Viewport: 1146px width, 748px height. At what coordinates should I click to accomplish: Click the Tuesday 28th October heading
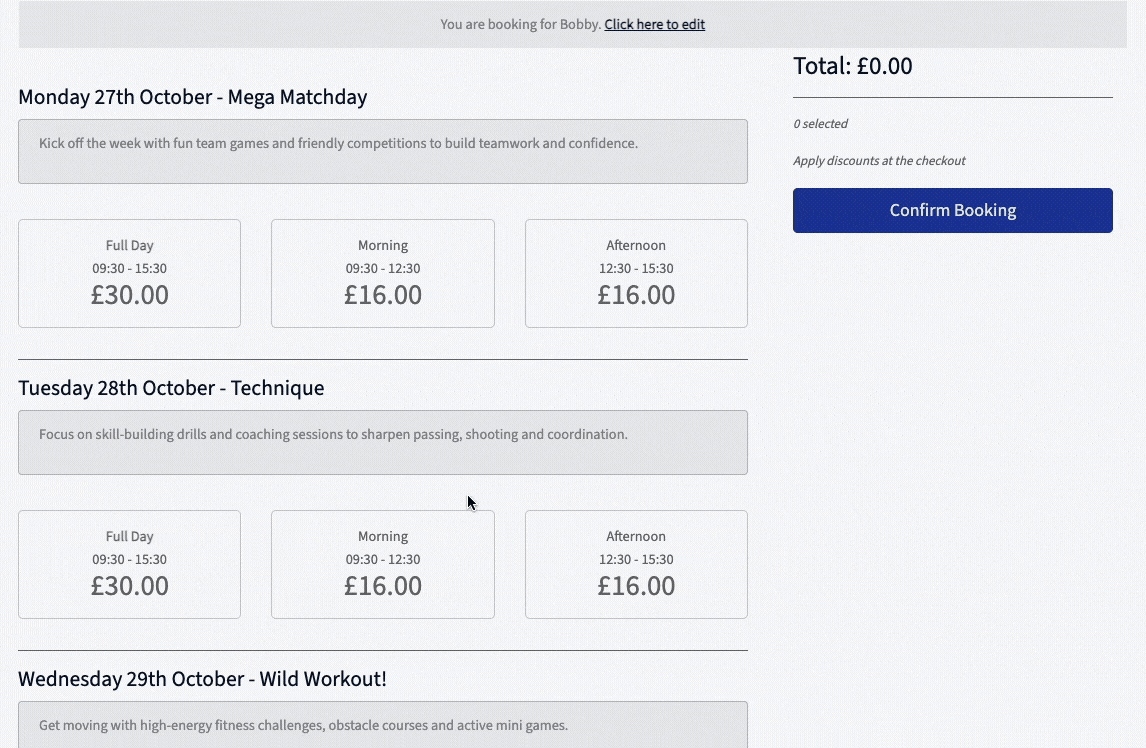click(x=171, y=388)
